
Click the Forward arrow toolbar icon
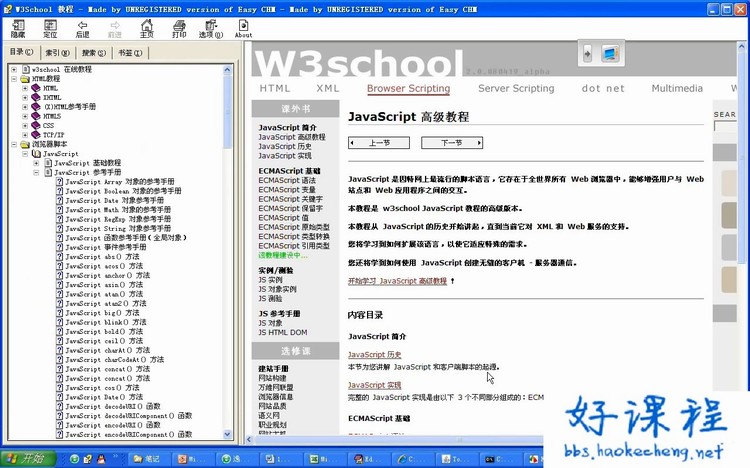point(115,28)
